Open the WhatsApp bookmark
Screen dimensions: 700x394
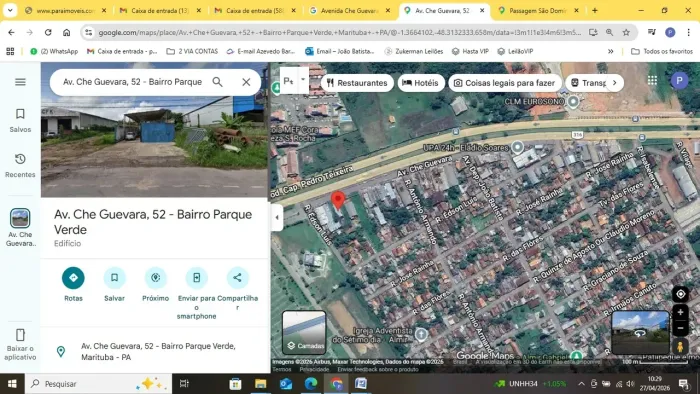coord(54,51)
